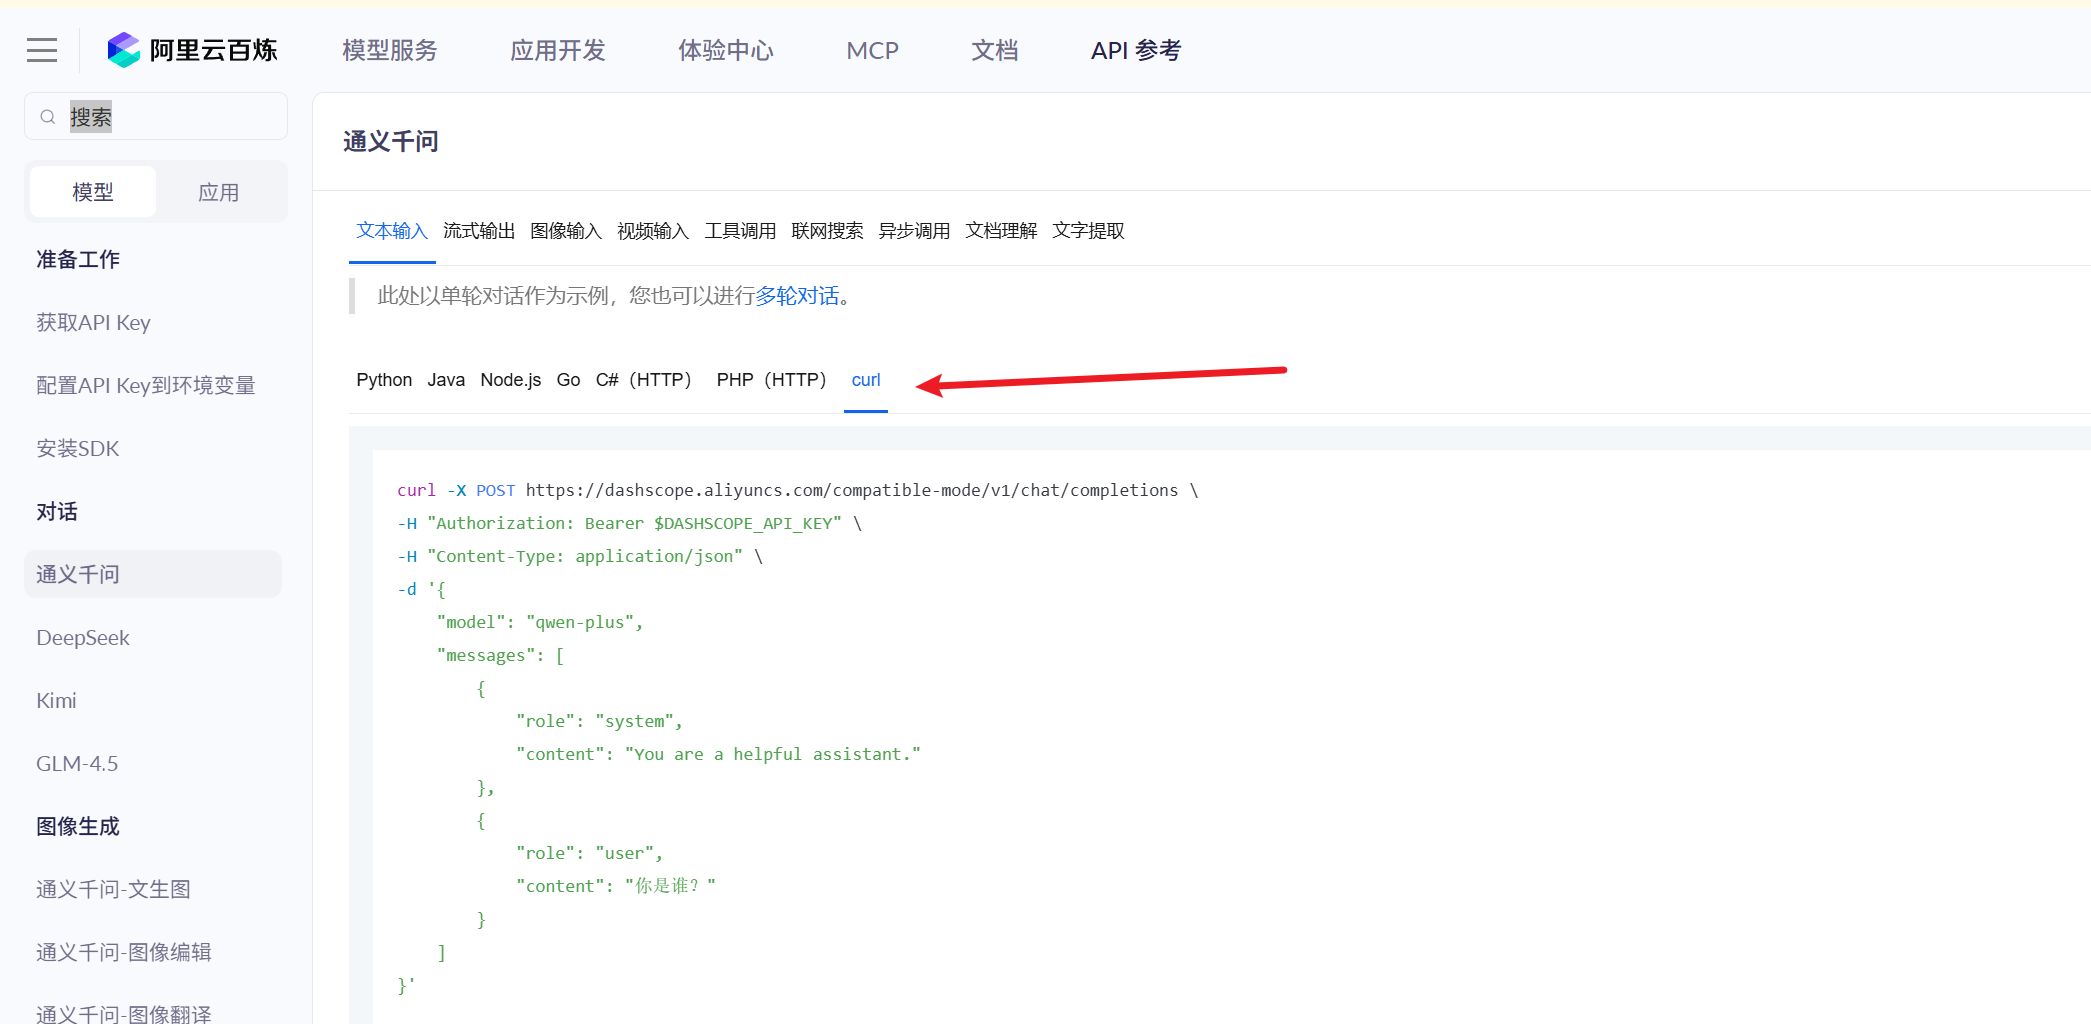The image size is (2091, 1024).
Task: Click the Authorization Bearer header line
Action: click(629, 523)
